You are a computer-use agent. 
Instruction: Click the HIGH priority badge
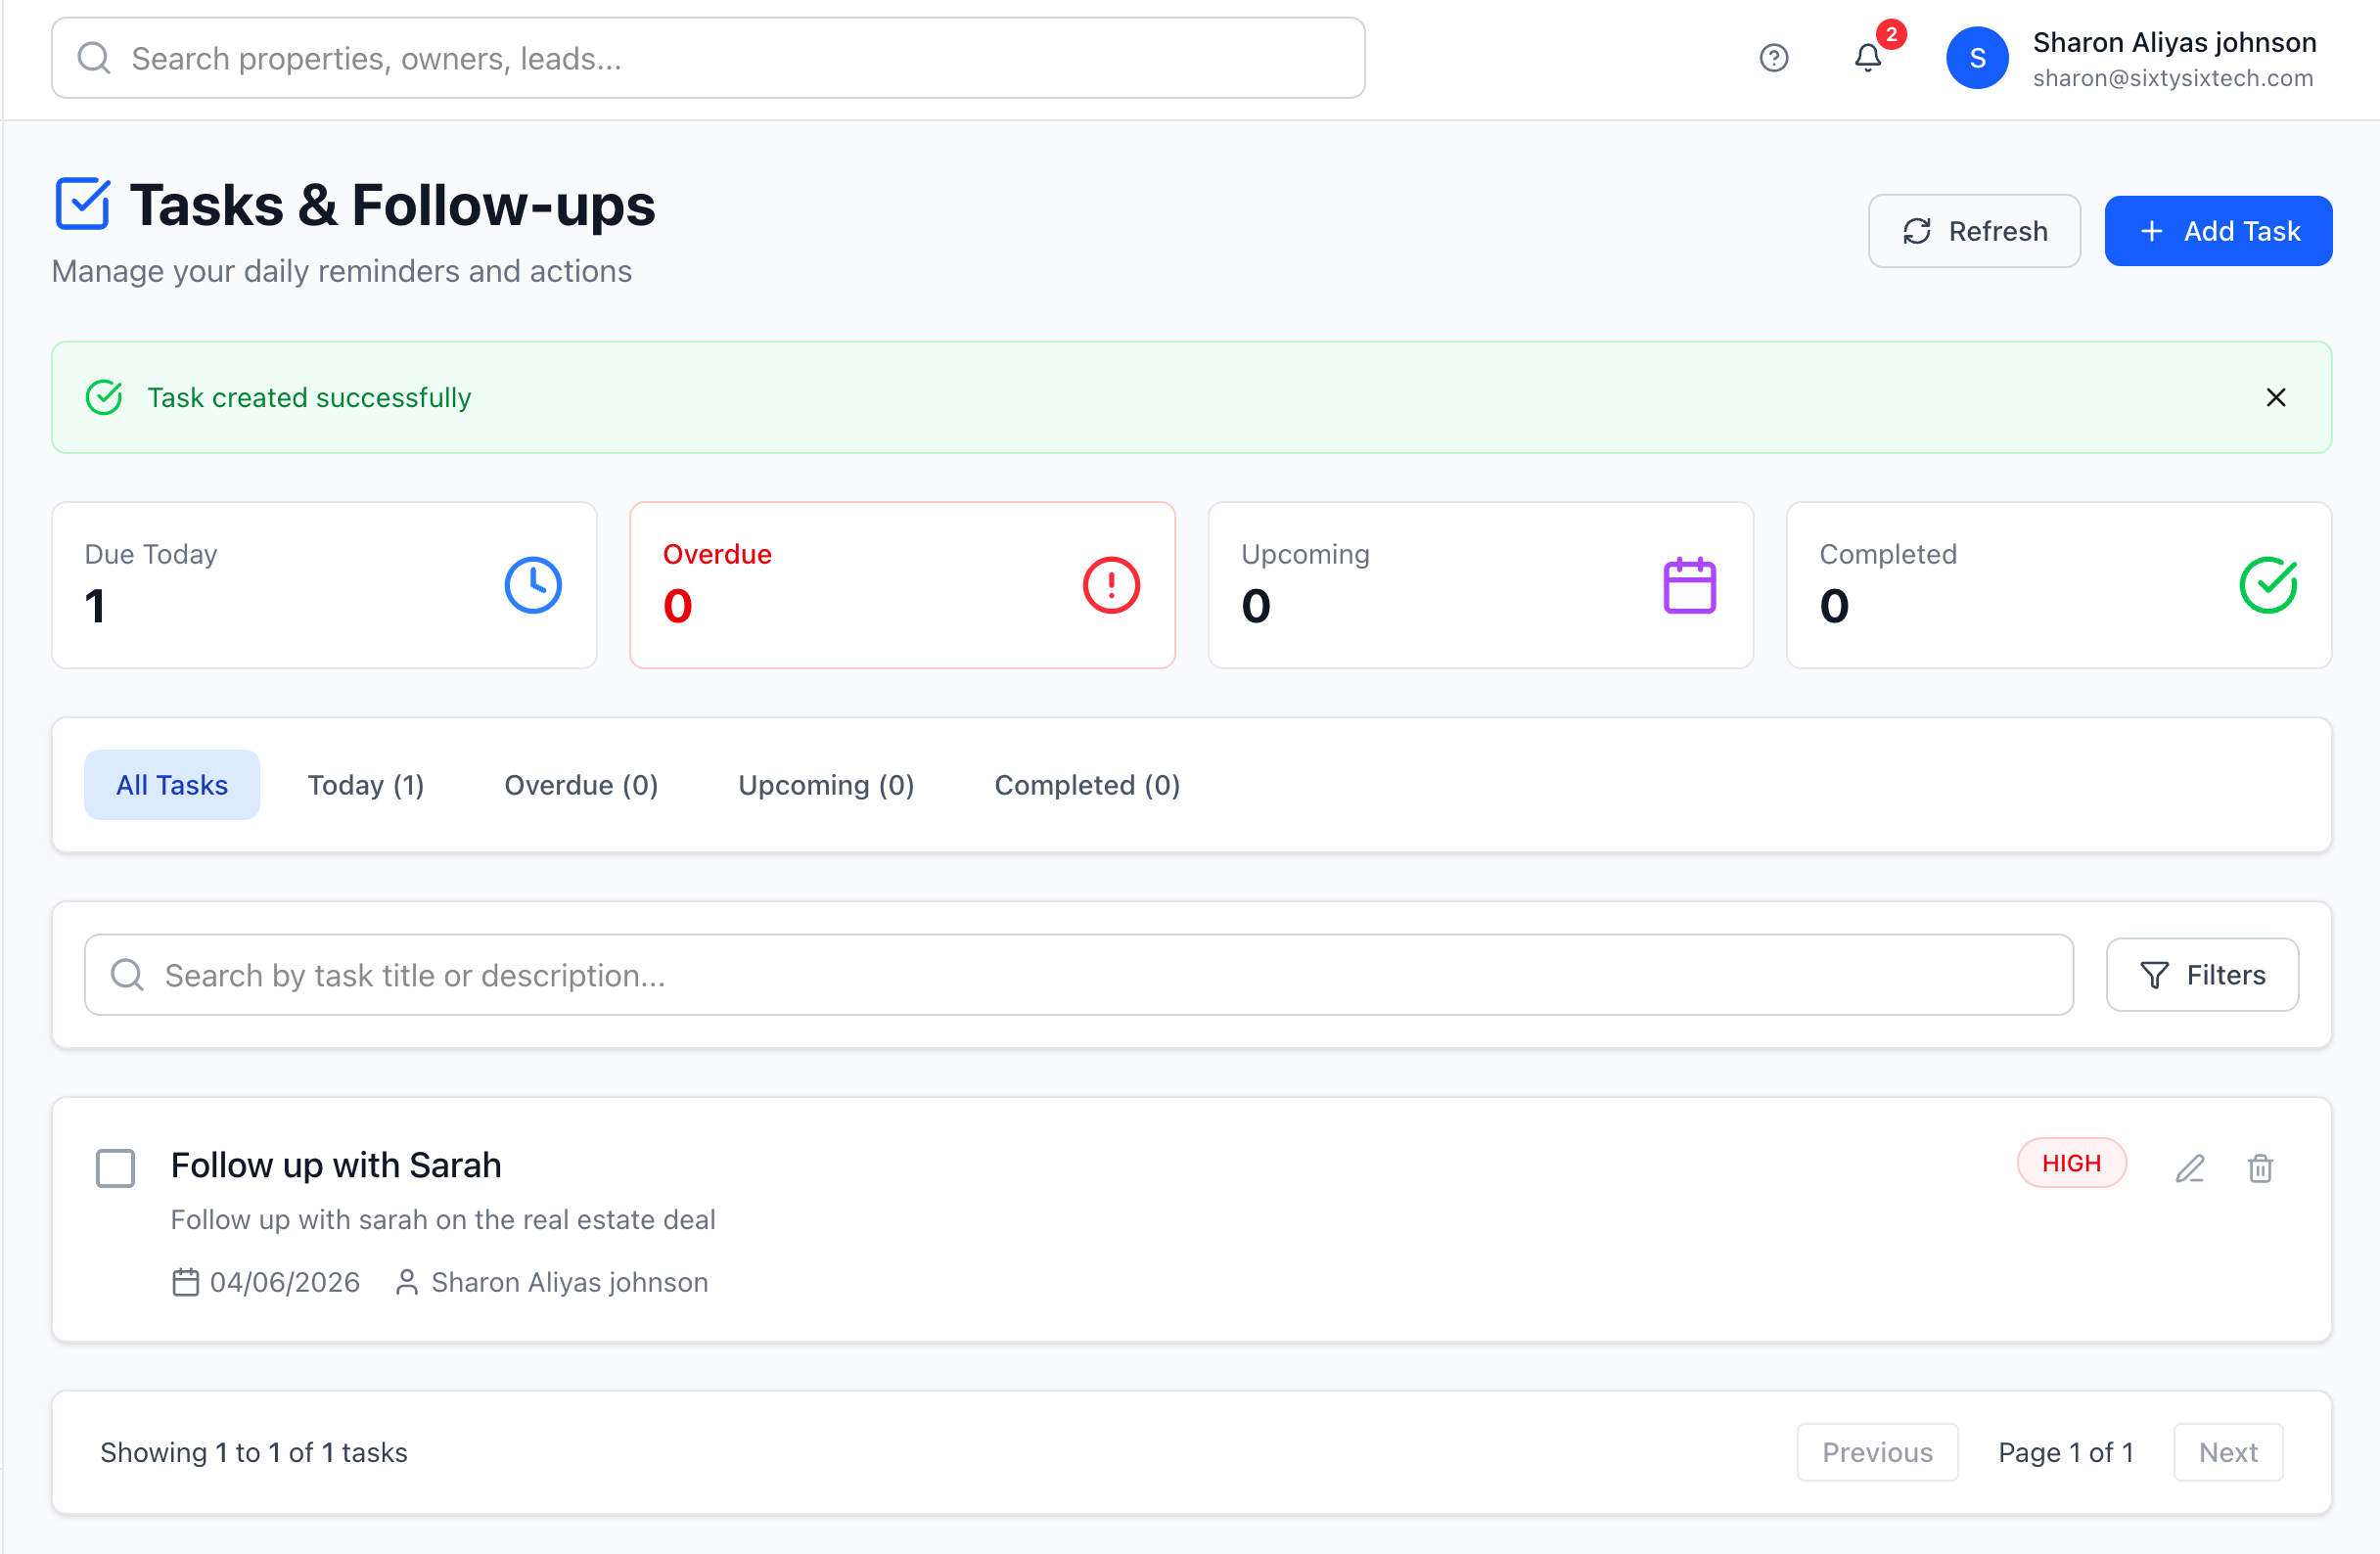[x=2070, y=1162]
